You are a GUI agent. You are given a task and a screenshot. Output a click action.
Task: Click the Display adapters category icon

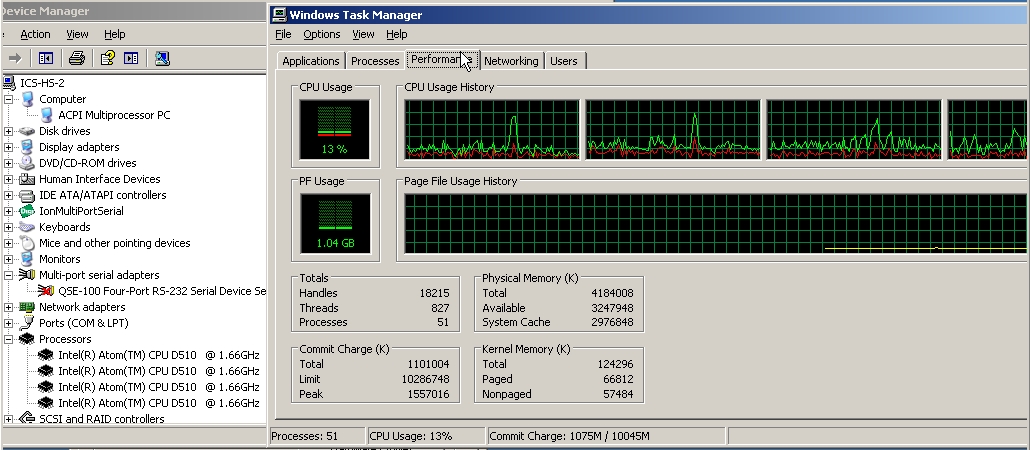click(27, 147)
